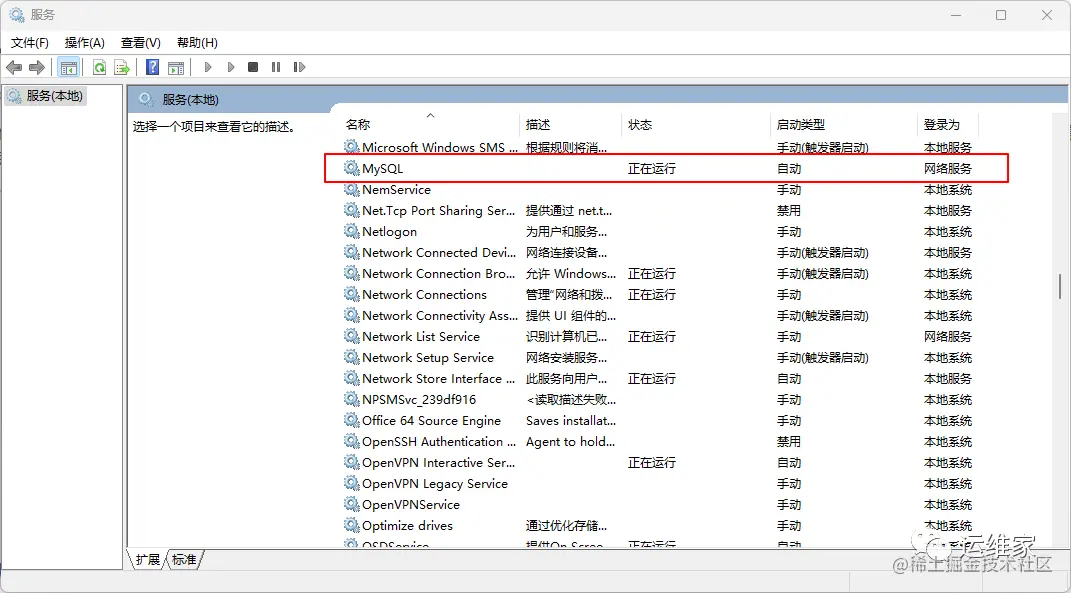The height and width of the screenshot is (593, 1071).
Task: Select the NemService service name
Action: pos(396,189)
